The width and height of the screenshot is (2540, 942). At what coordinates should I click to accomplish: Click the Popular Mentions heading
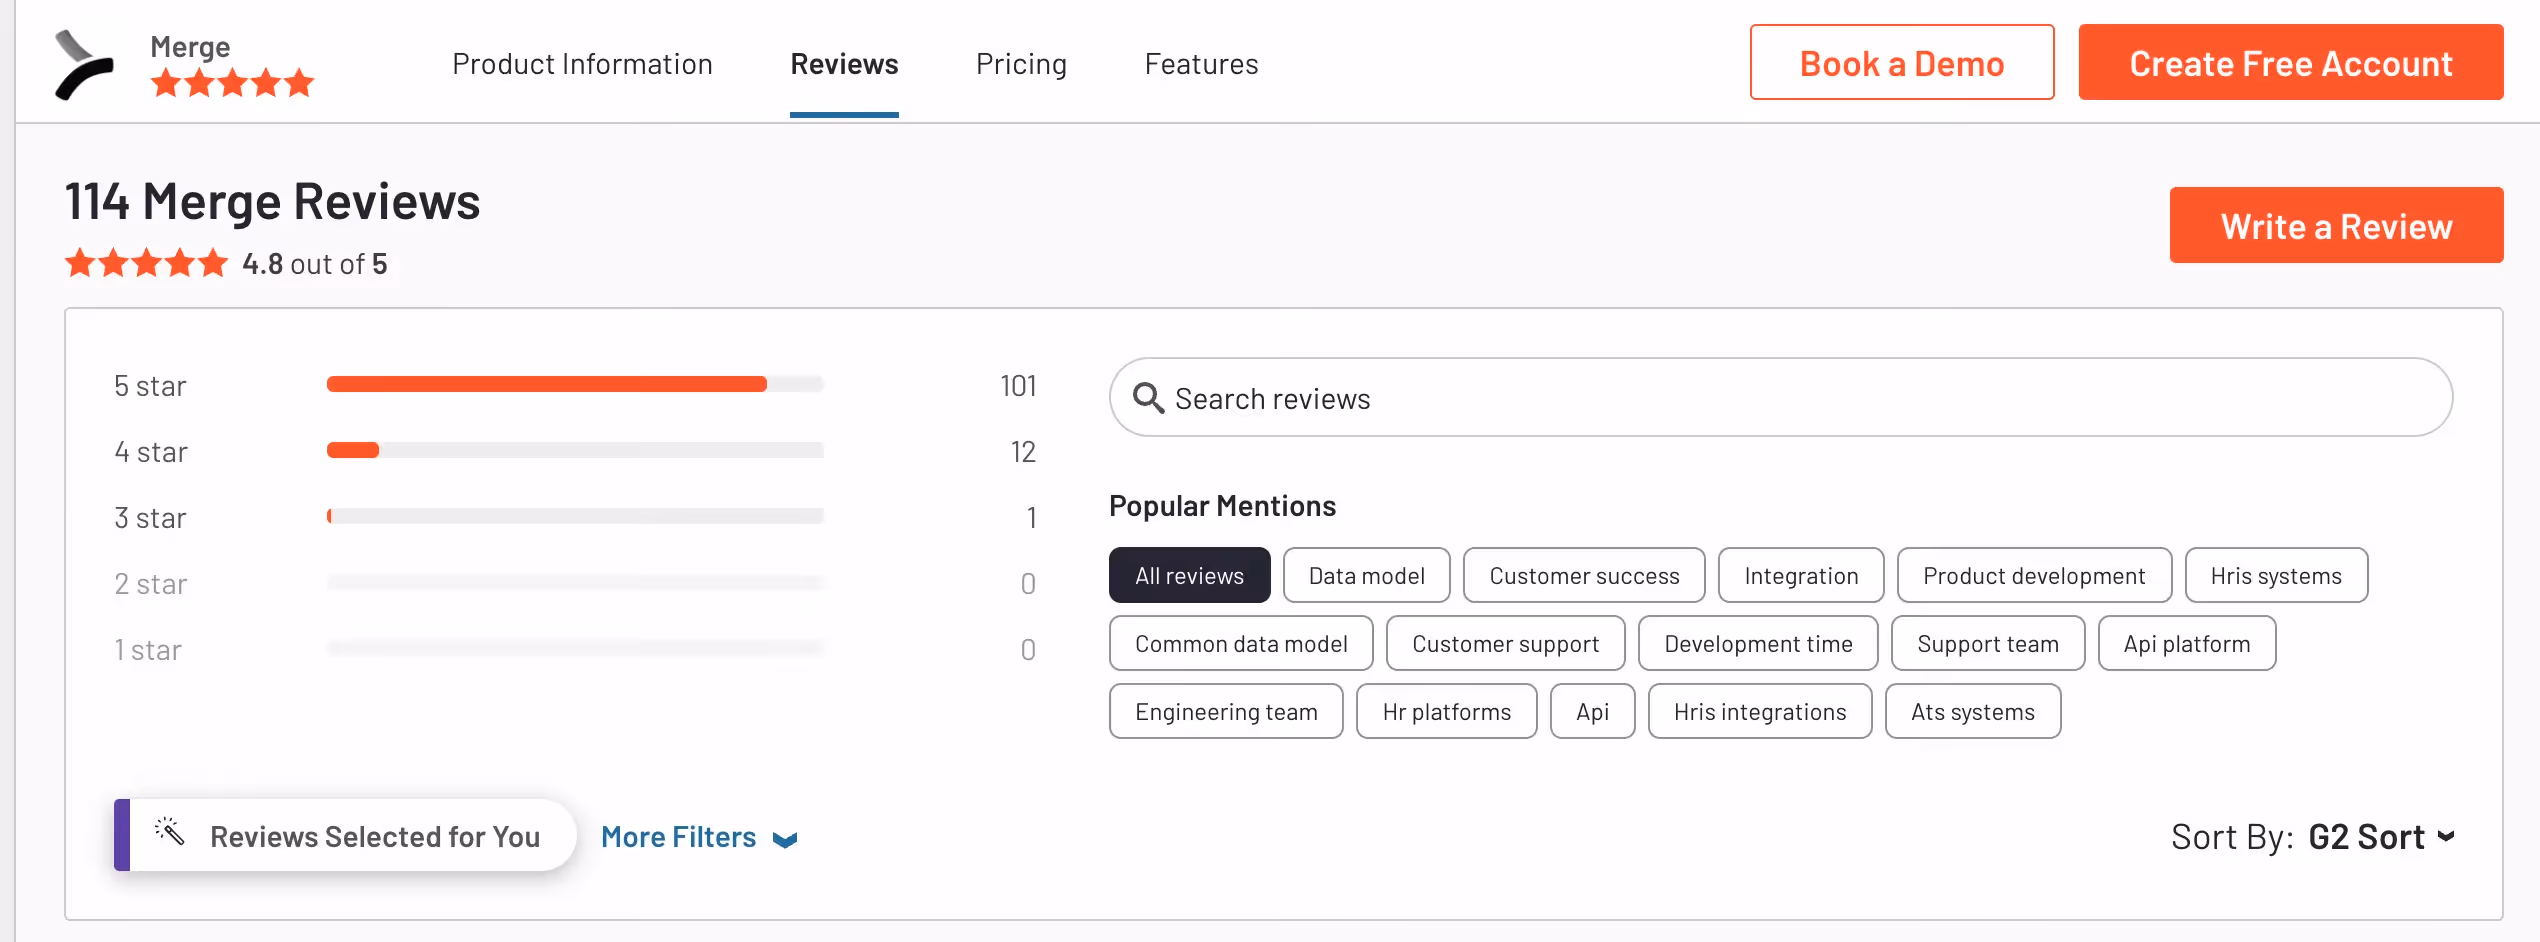(1222, 506)
